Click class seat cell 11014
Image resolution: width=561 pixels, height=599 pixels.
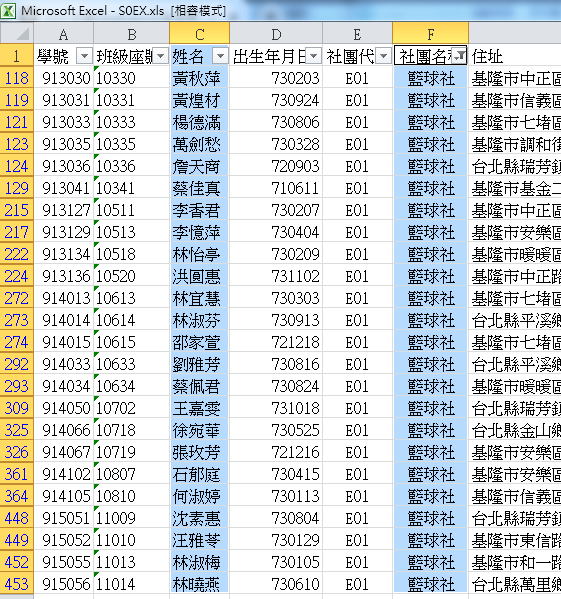pyautogui.click(x=131, y=584)
